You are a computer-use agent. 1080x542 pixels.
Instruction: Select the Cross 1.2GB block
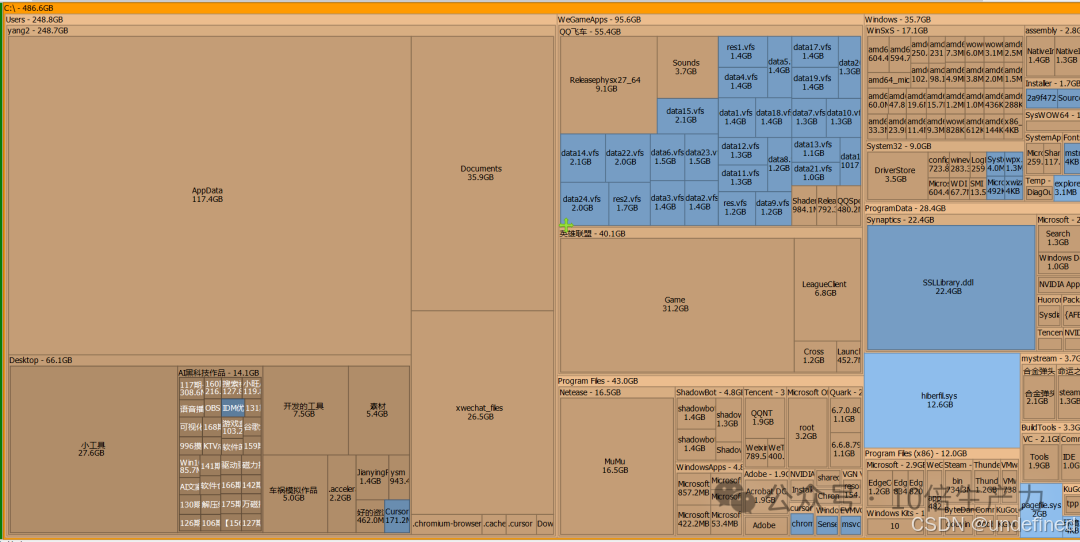(x=814, y=356)
